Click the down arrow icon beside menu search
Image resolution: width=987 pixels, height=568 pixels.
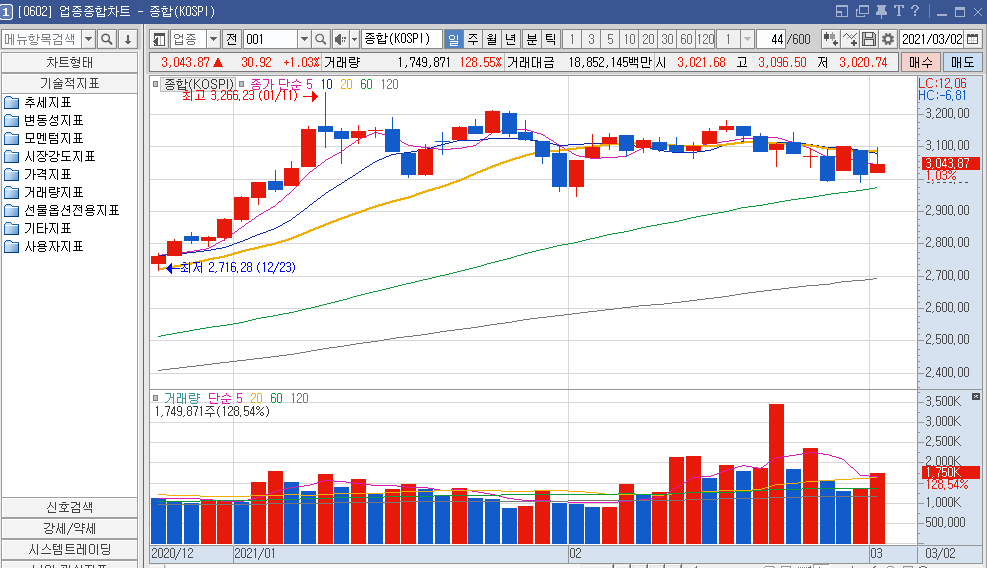pos(128,39)
